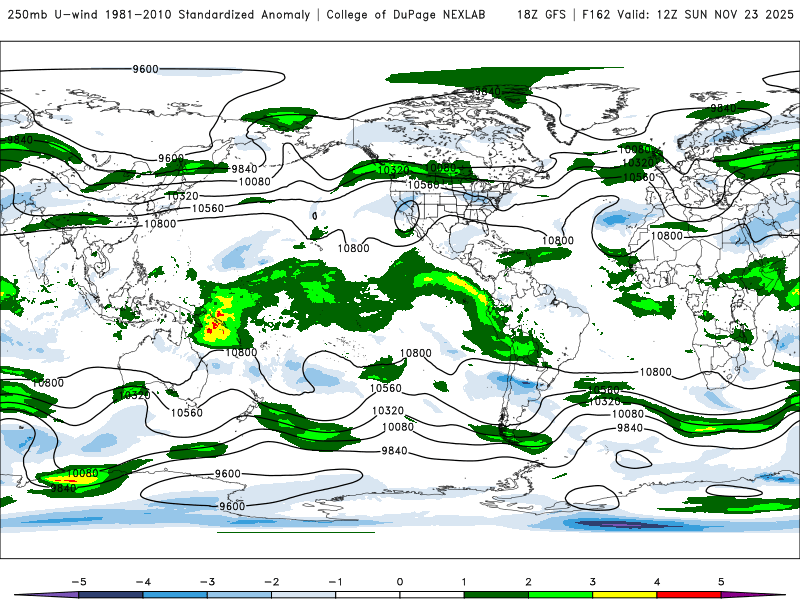Click the dark green 1 to 2 colorbar segment
Image resolution: width=800 pixels, height=600 pixels.
click(x=496, y=595)
